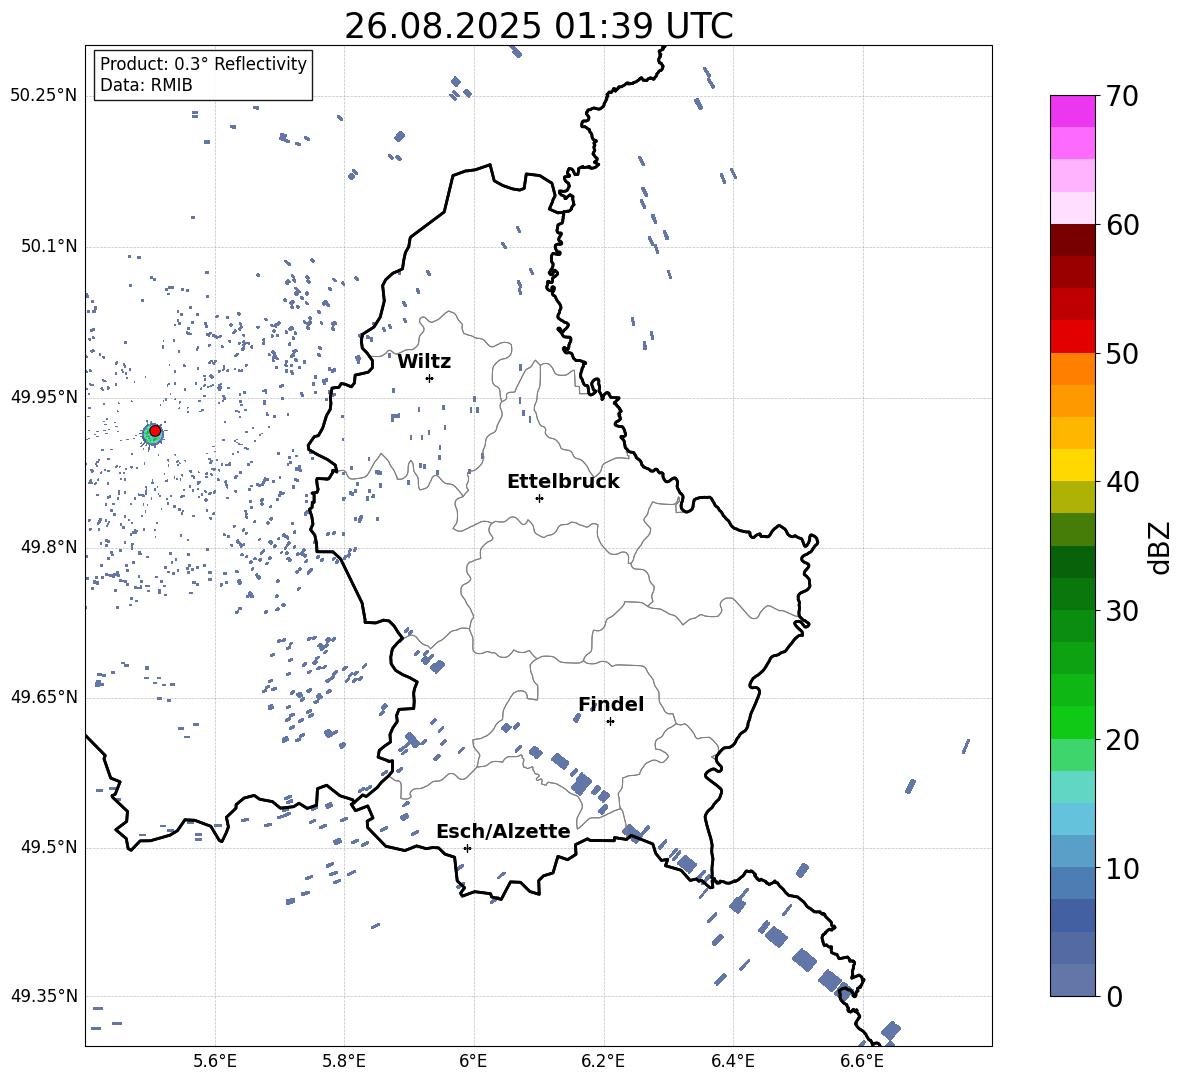Viewport: 1184px width, 1081px height.
Task: Click the 50.25°N latitude label
Action: [x=44, y=96]
